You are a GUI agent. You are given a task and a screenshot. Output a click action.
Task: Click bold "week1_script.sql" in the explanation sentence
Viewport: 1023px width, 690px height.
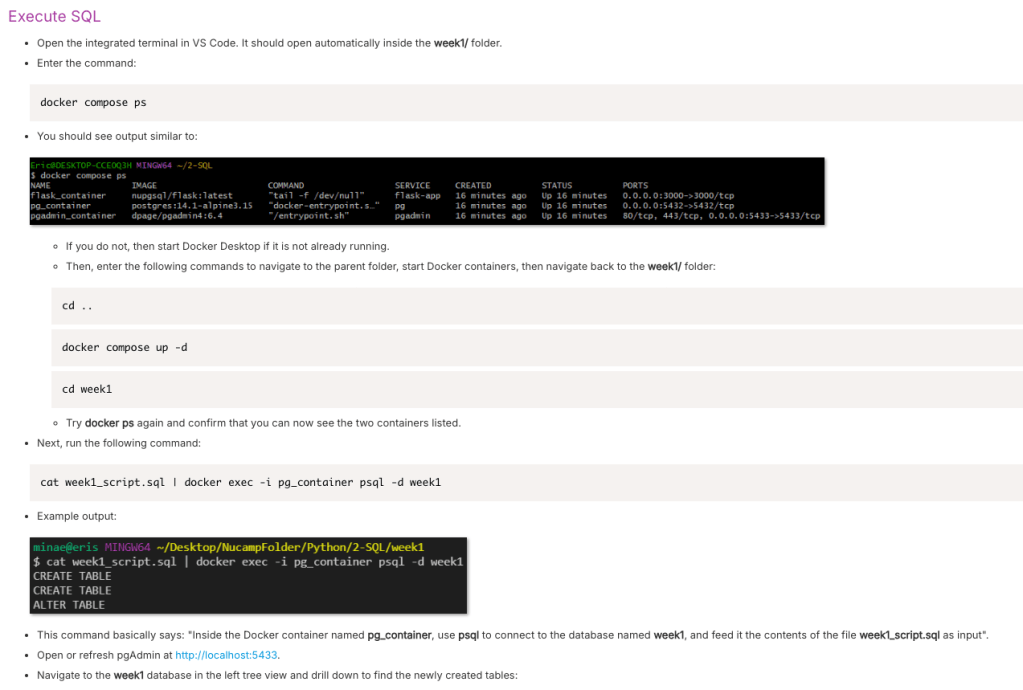pyautogui.click(x=899, y=635)
